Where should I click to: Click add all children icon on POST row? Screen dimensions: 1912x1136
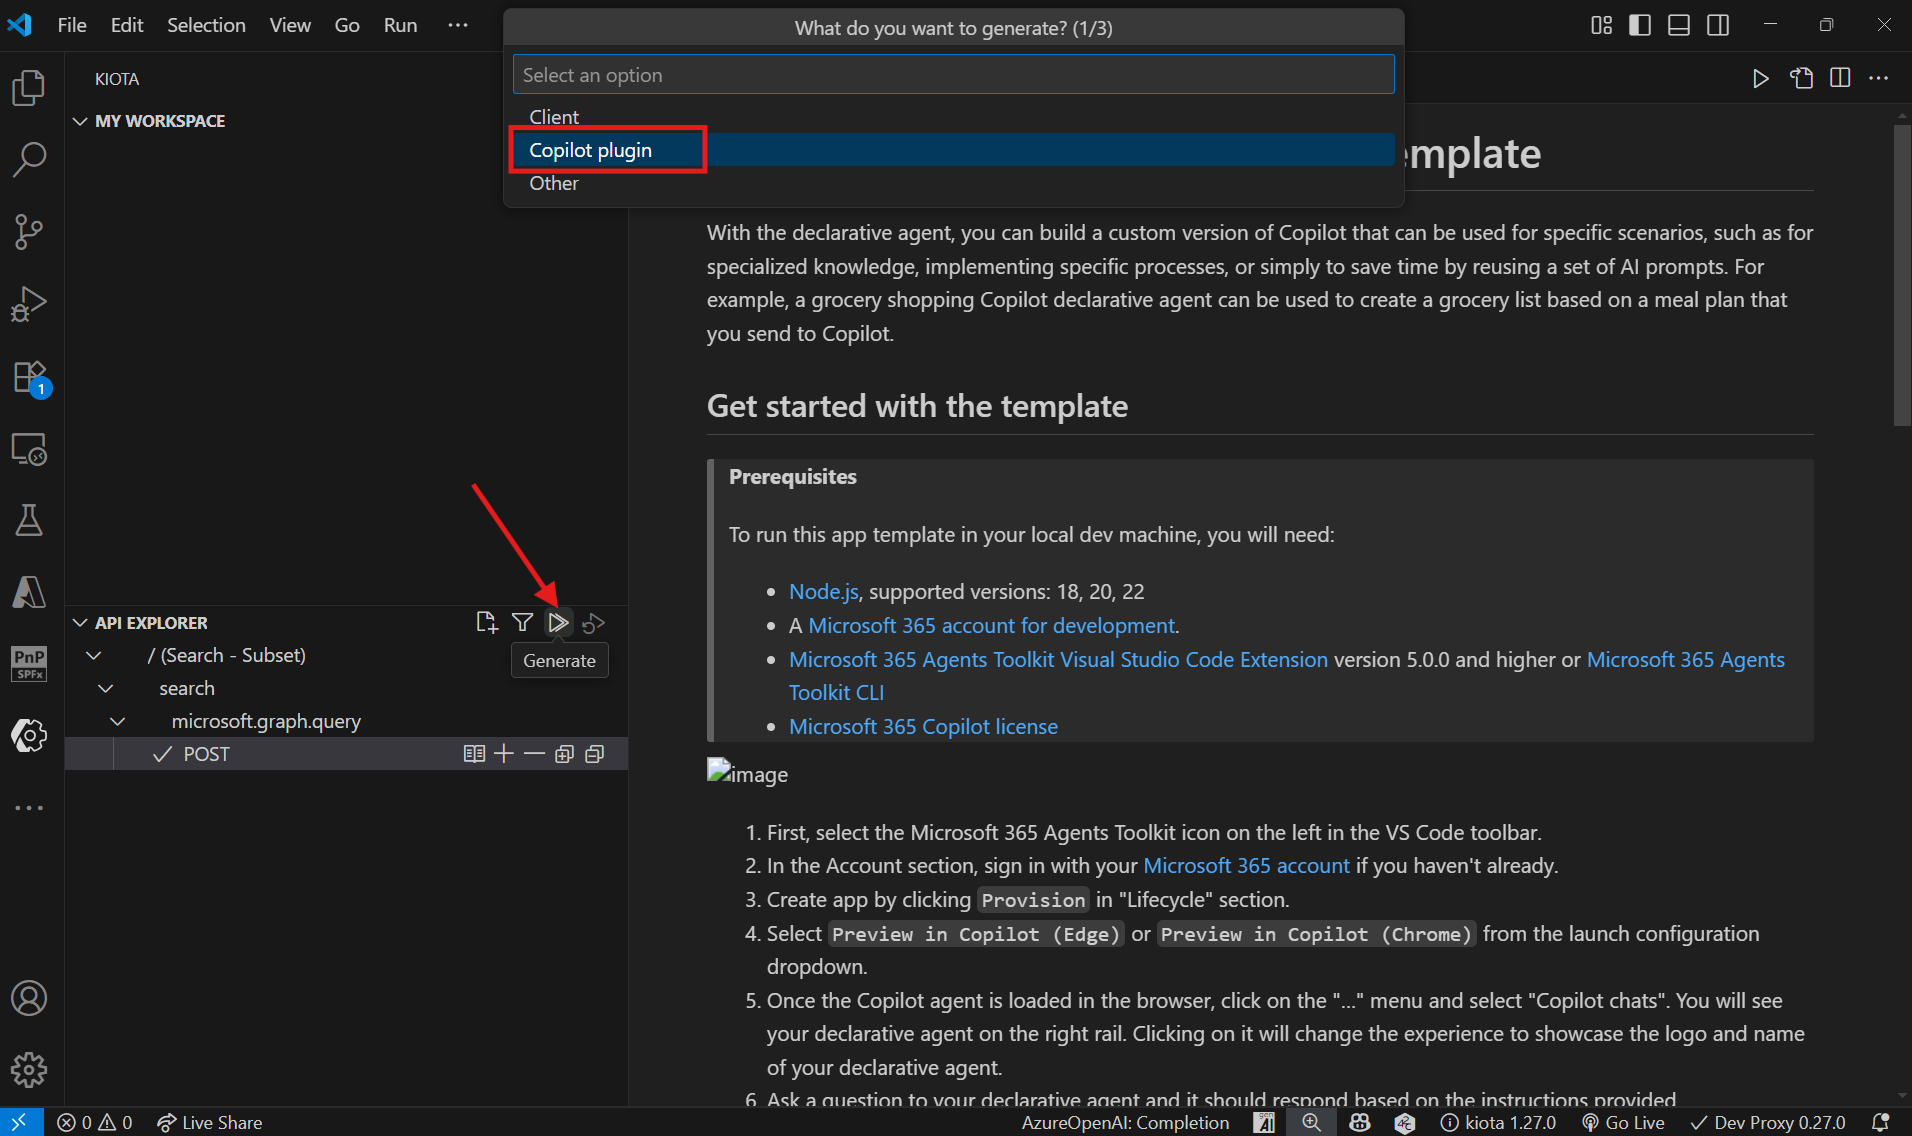click(564, 754)
